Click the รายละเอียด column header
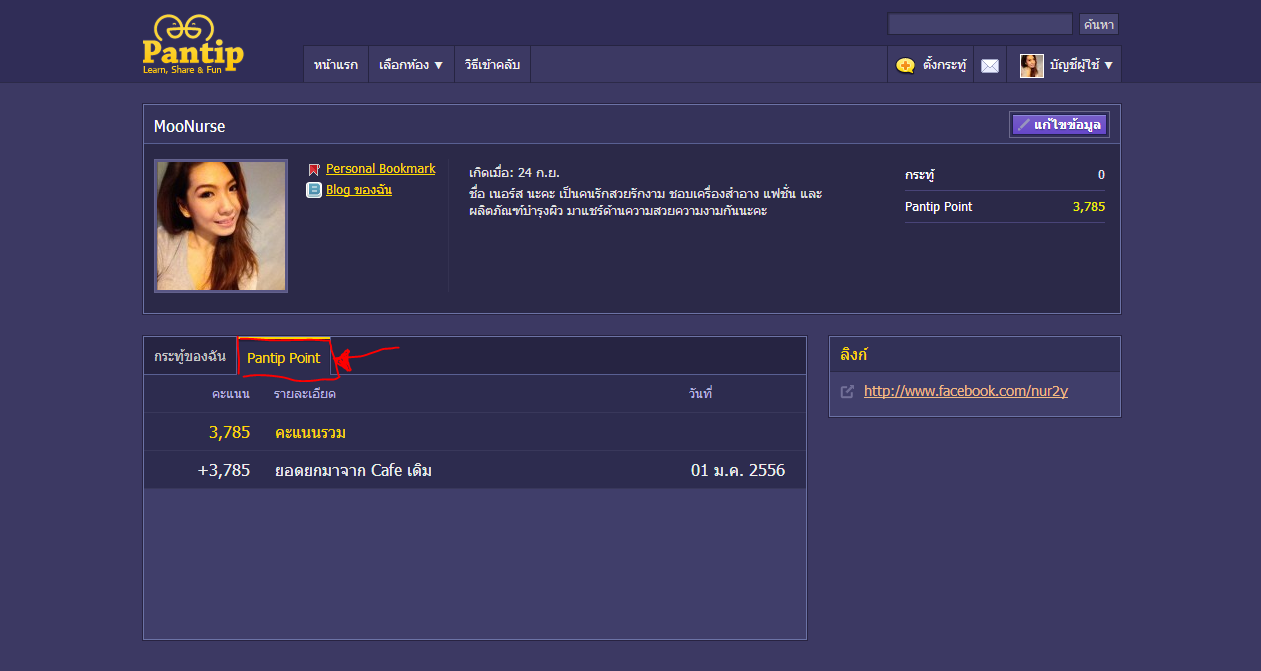This screenshot has width=1261, height=671. [x=304, y=394]
